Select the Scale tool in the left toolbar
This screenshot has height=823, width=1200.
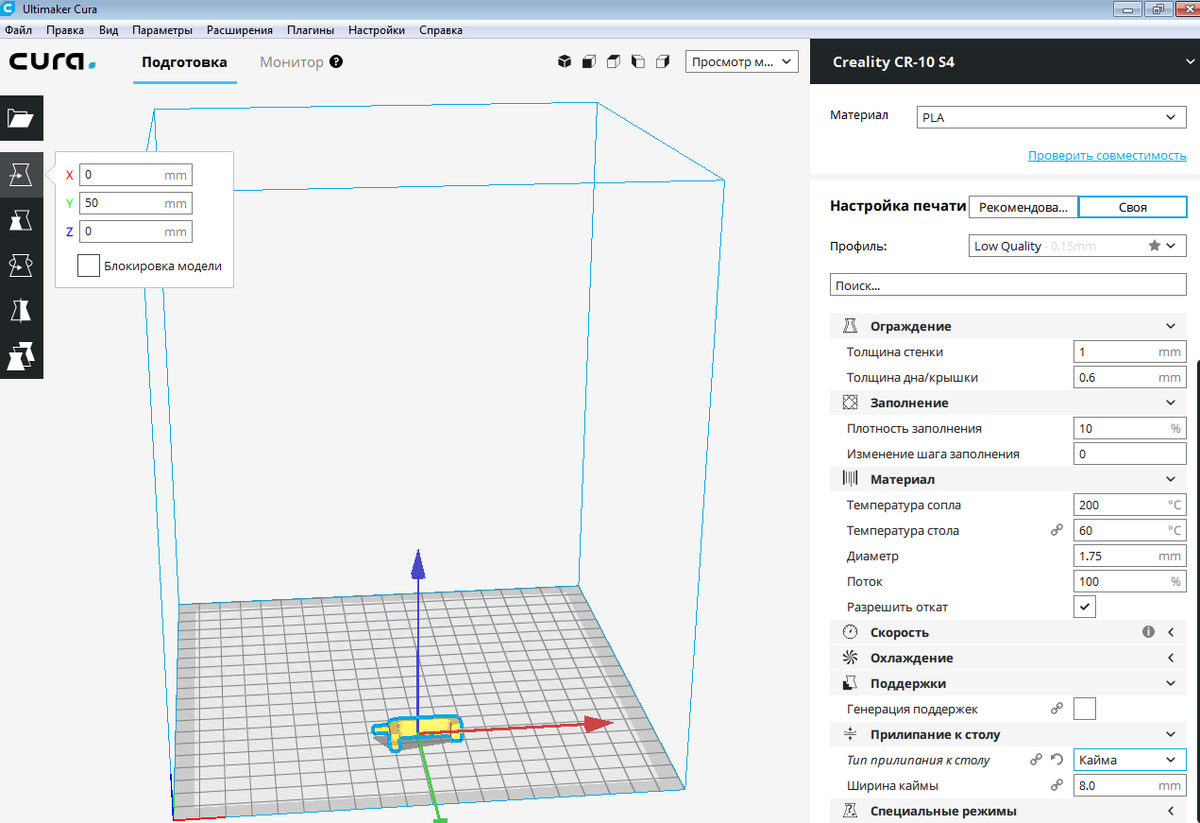(21, 220)
